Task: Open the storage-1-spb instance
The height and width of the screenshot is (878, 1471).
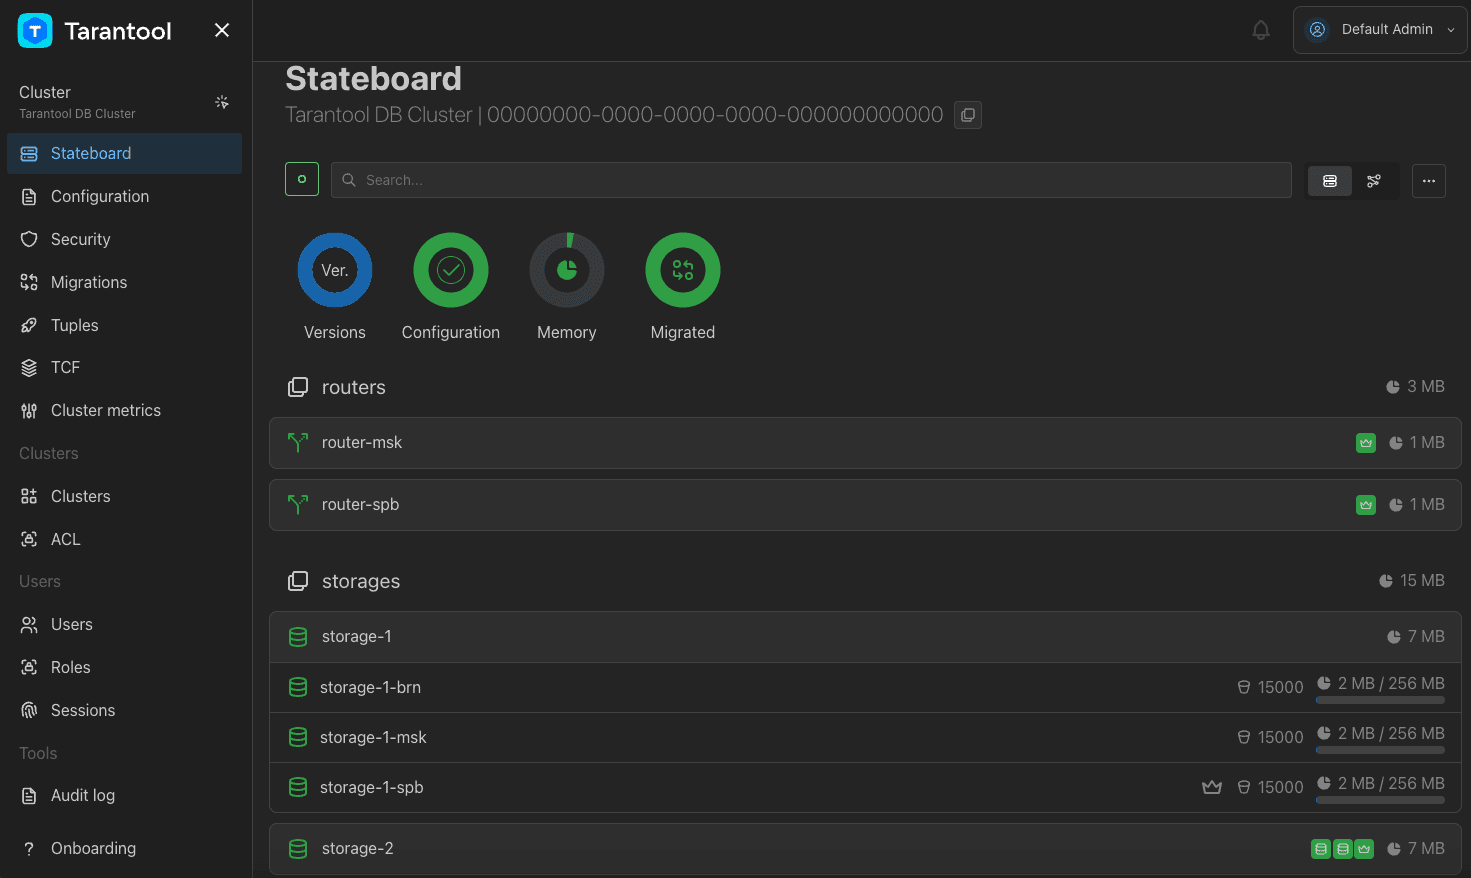Action: (x=865, y=788)
